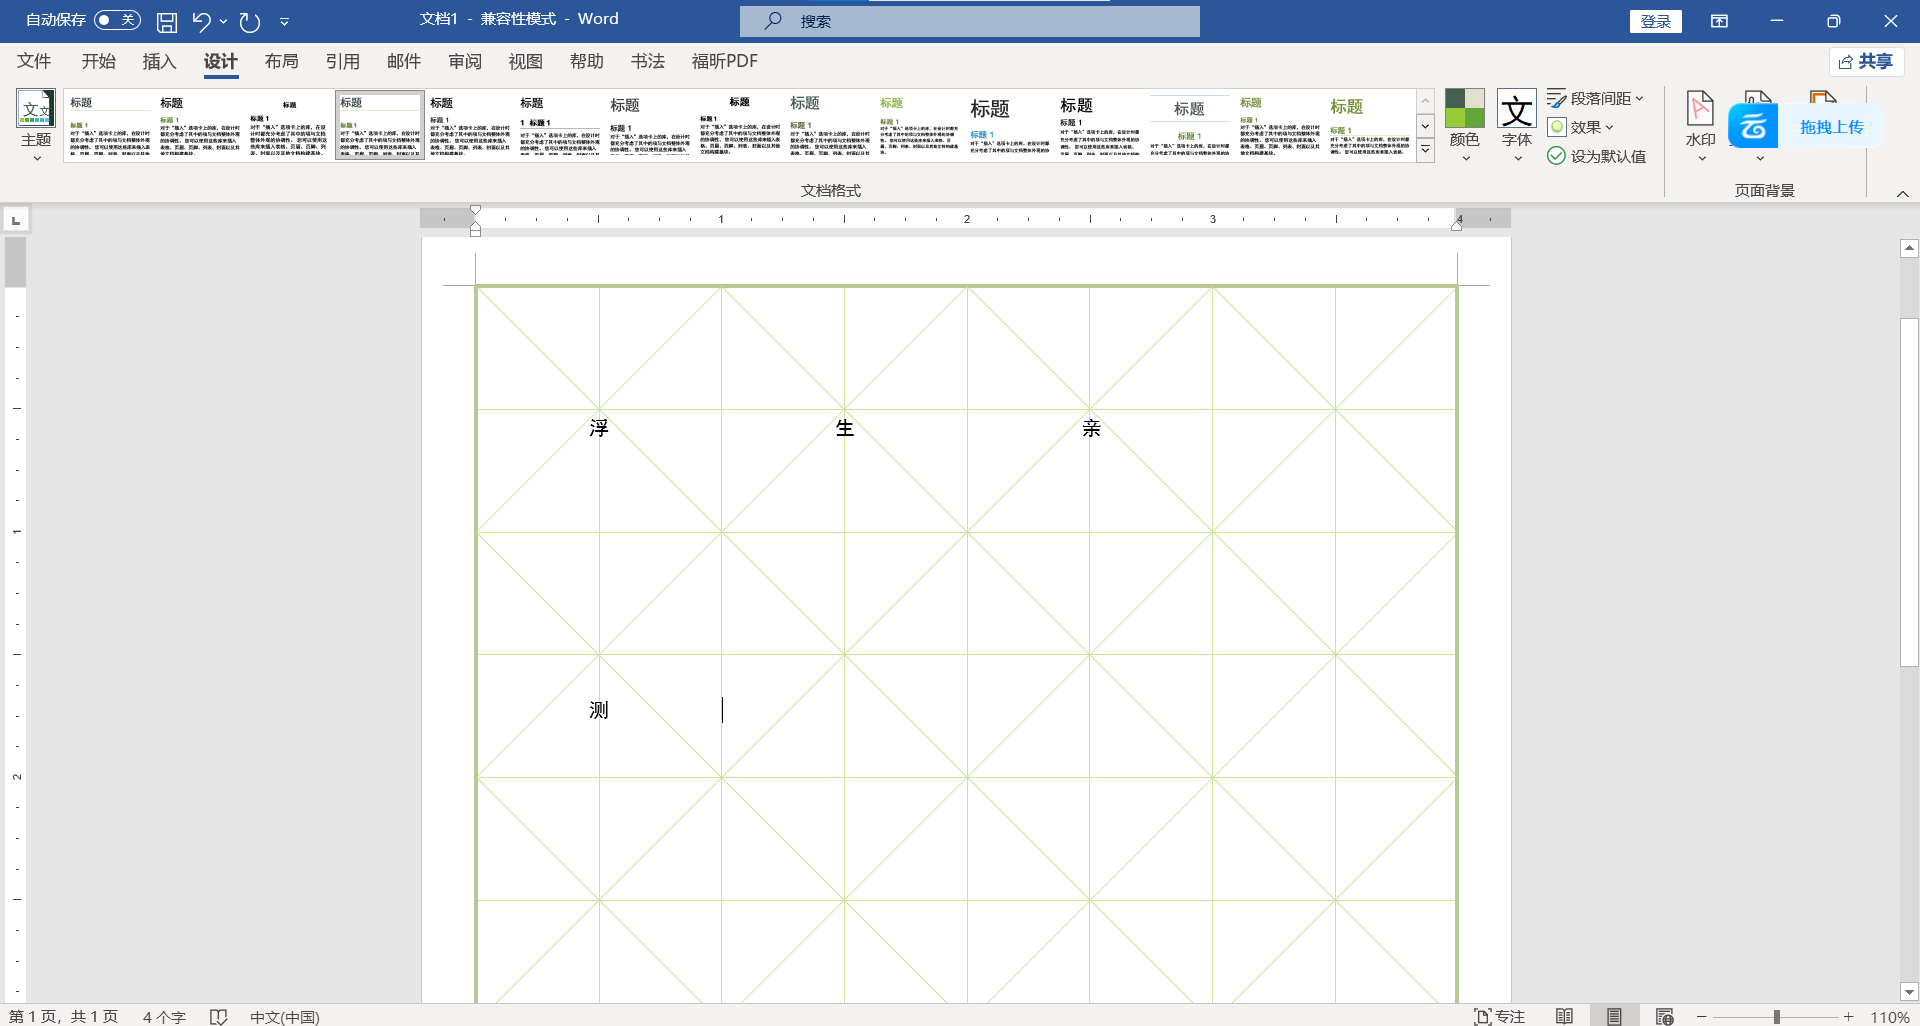
Task: Click the Save icon in title bar
Action: [167, 21]
